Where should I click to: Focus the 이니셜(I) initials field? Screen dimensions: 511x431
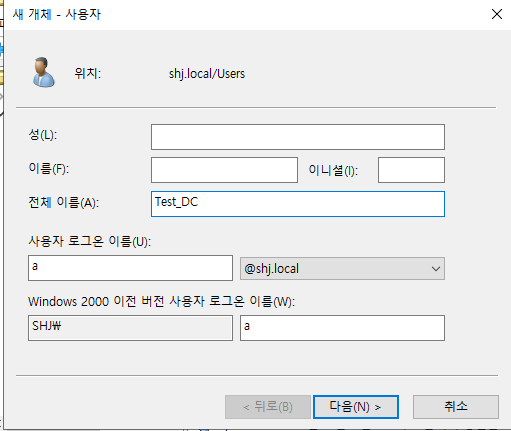tap(411, 170)
